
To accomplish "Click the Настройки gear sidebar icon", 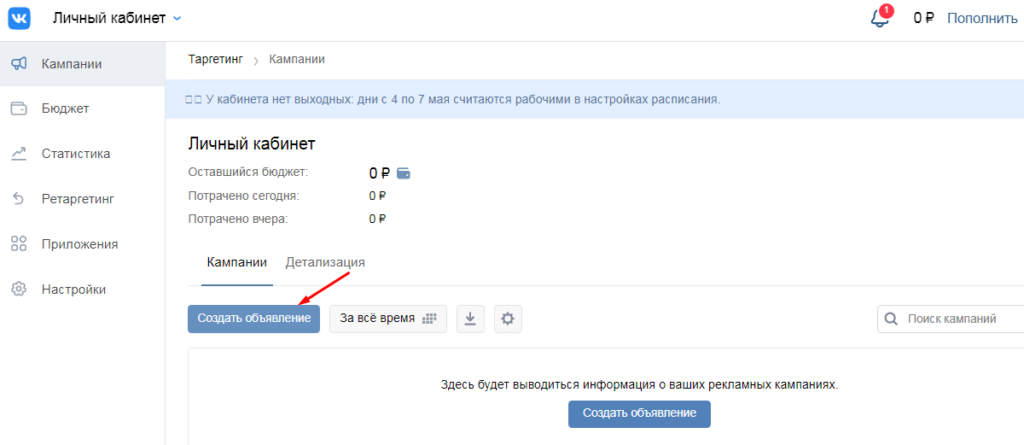I will click(x=18, y=289).
